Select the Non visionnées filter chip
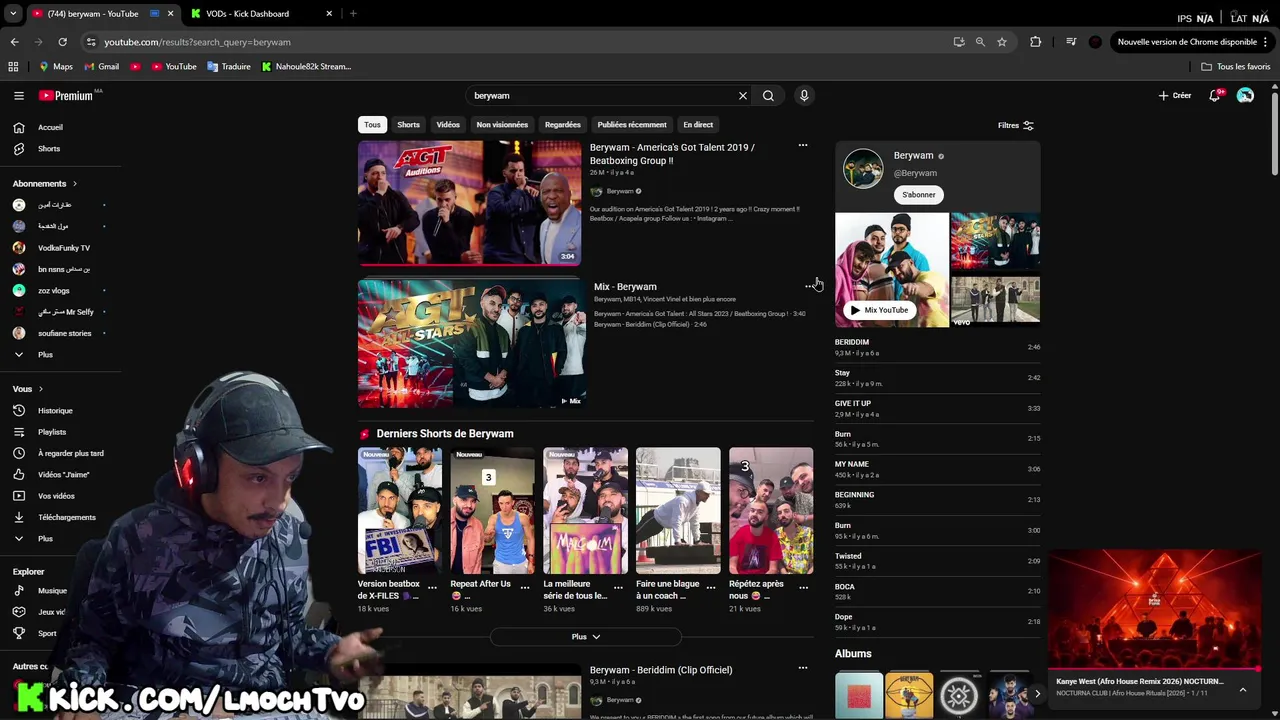The image size is (1280, 720). click(502, 125)
